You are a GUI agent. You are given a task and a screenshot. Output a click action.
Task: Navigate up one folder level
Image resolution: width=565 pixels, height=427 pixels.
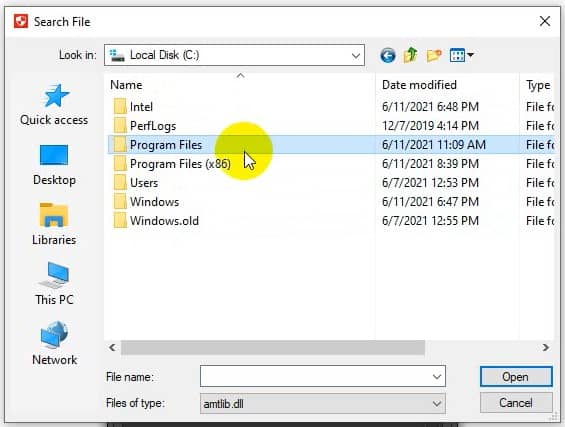coord(411,55)
